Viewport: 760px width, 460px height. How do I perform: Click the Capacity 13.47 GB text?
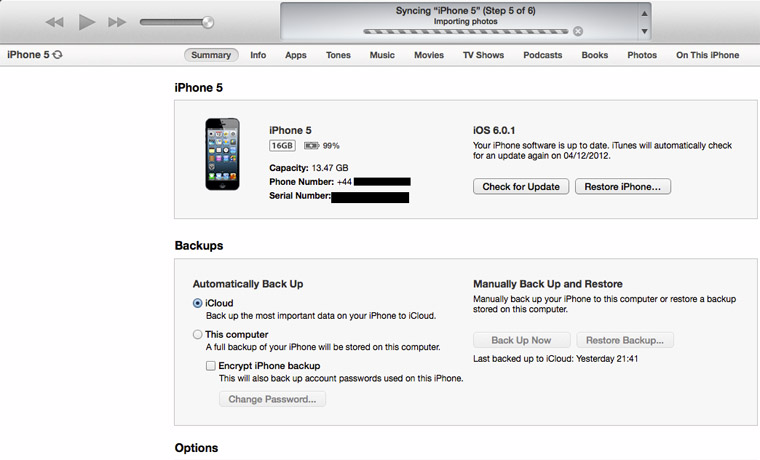pyautogui.click(x=309, y=168)
